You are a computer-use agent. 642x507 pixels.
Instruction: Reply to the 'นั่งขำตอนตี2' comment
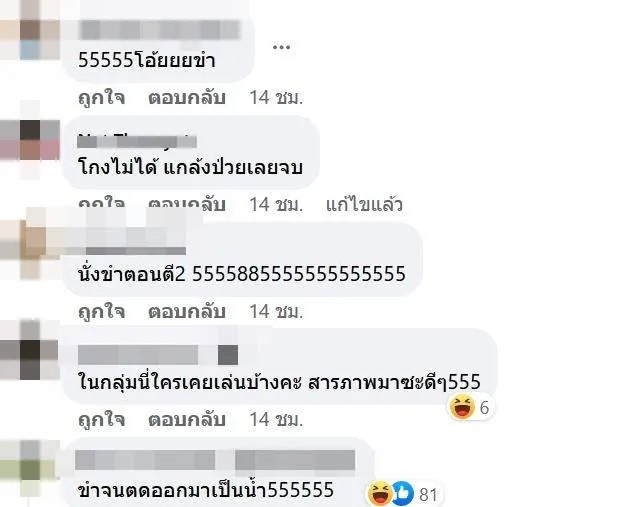click(x=187, y=312)
